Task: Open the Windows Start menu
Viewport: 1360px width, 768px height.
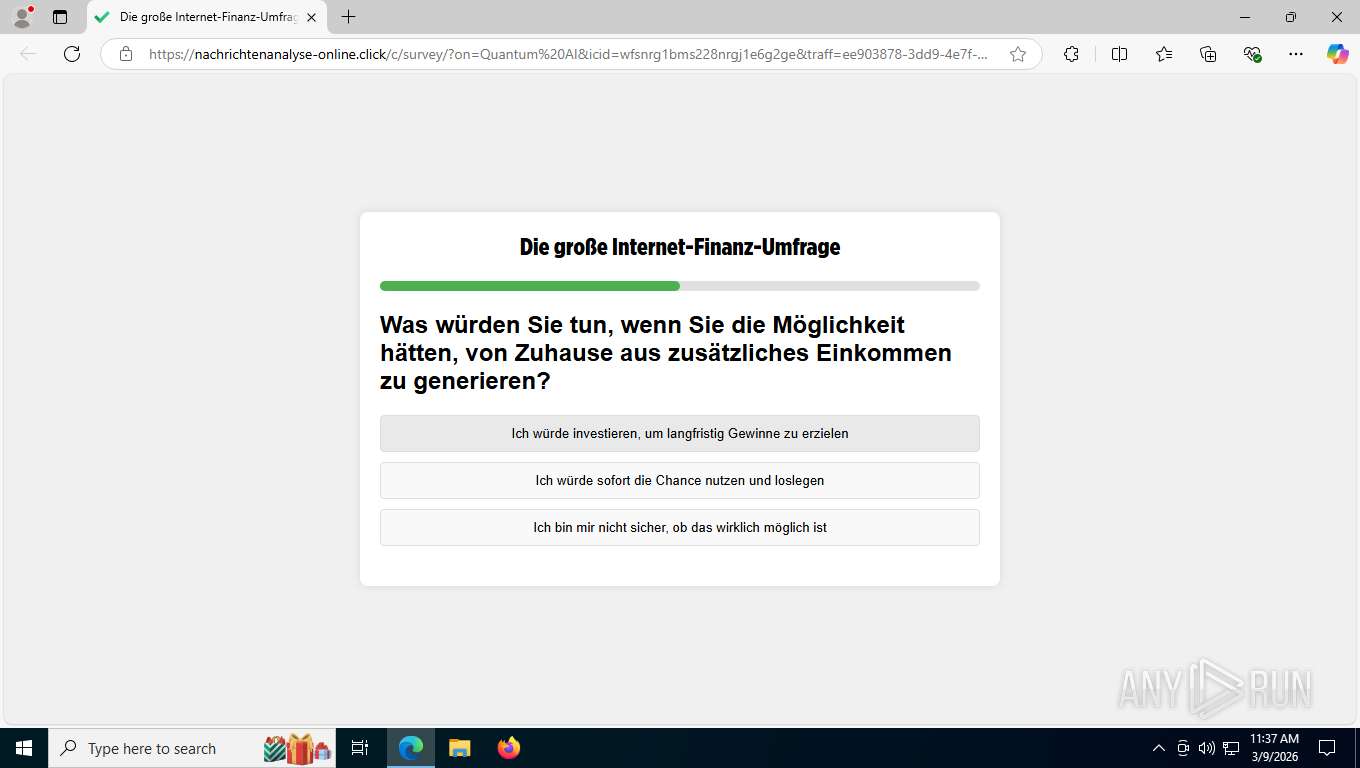Action: 24,748
